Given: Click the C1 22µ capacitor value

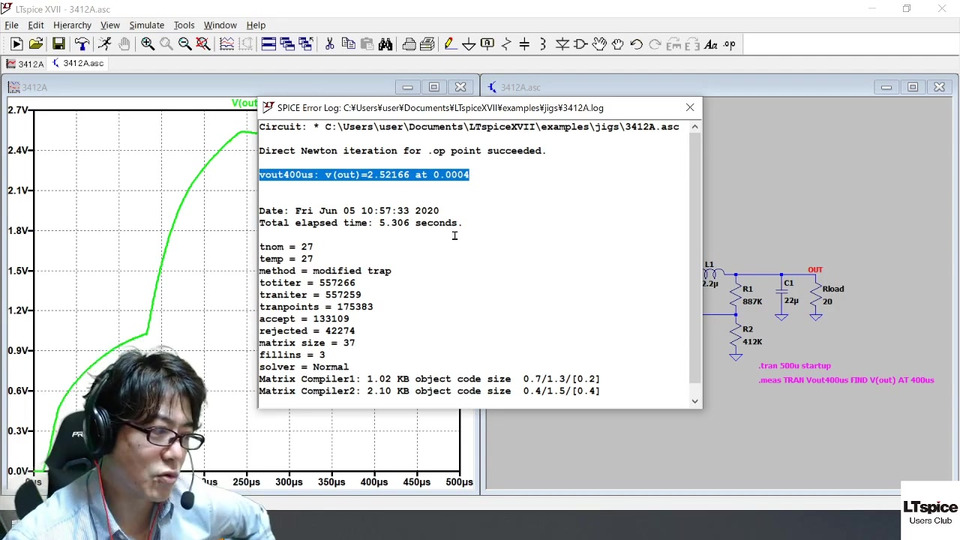Looking at the screenshot, I should [x=792, y=301].
